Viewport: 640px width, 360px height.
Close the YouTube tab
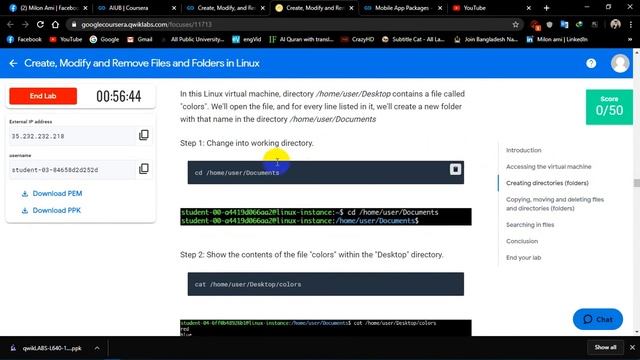[x=529, y=8]
